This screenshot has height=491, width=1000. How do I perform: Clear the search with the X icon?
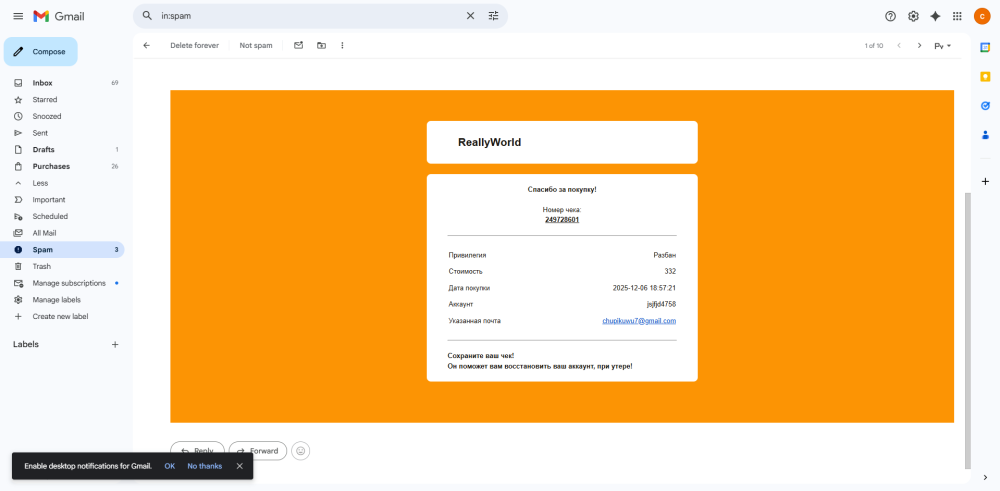tap(471, 16)
